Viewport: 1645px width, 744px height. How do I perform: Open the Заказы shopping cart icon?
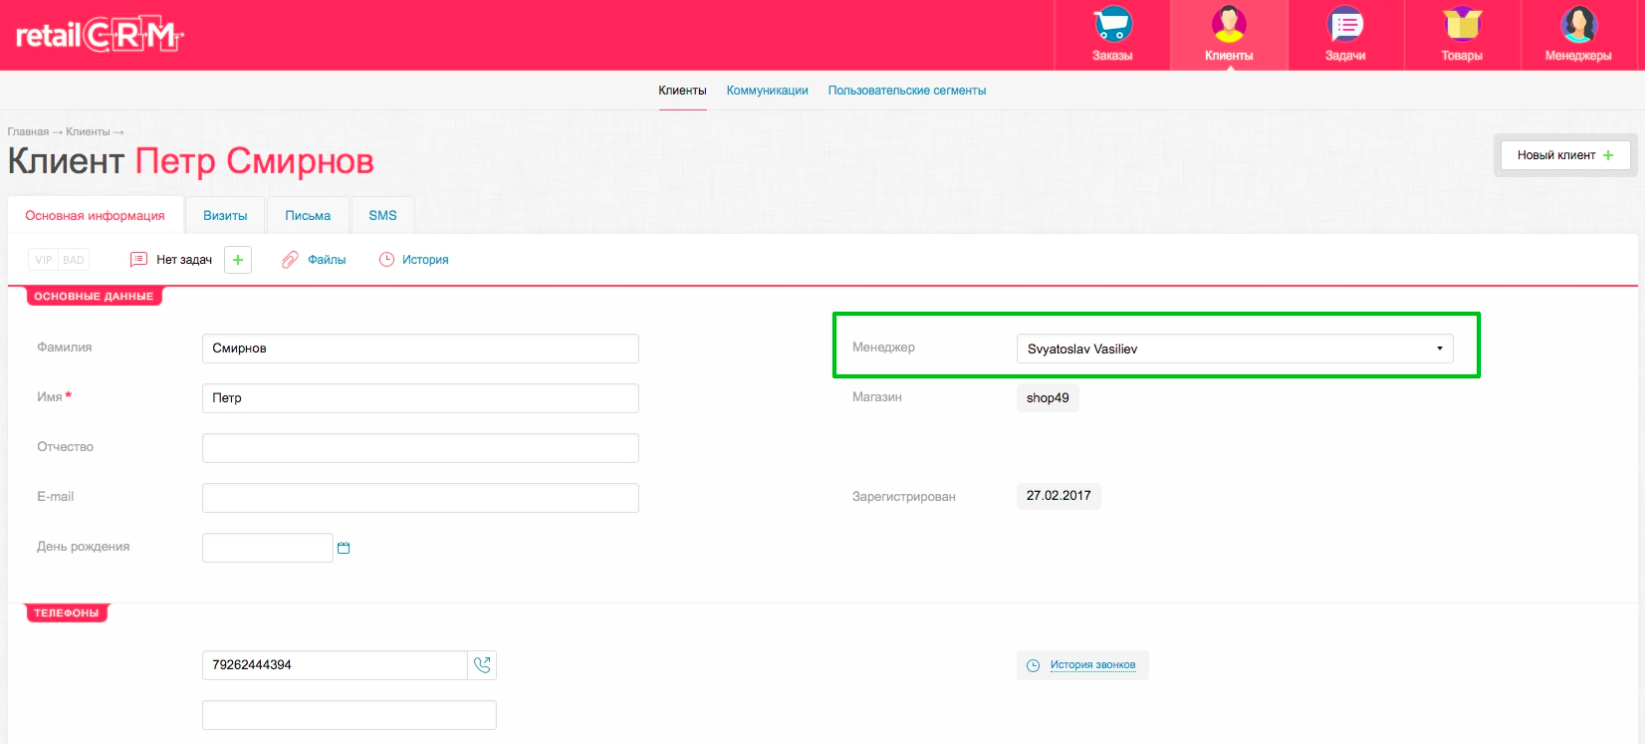click(1112, 25)
